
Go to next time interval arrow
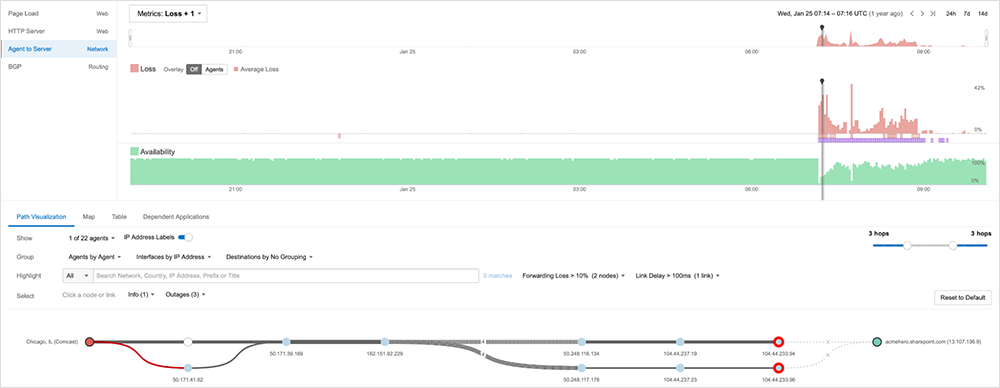[x=922, y=13]
